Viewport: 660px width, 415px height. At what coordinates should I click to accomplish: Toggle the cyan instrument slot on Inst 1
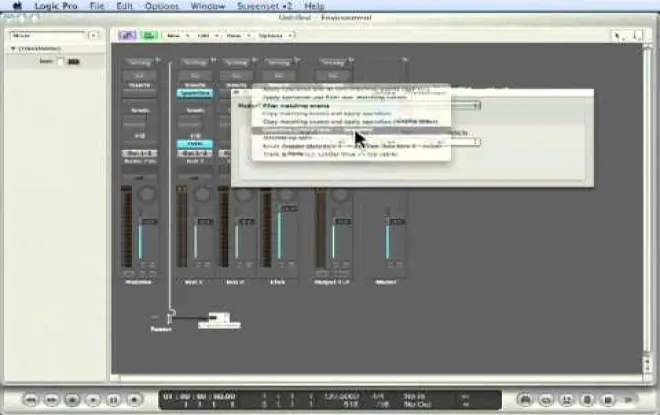click(x=195, y=144)
